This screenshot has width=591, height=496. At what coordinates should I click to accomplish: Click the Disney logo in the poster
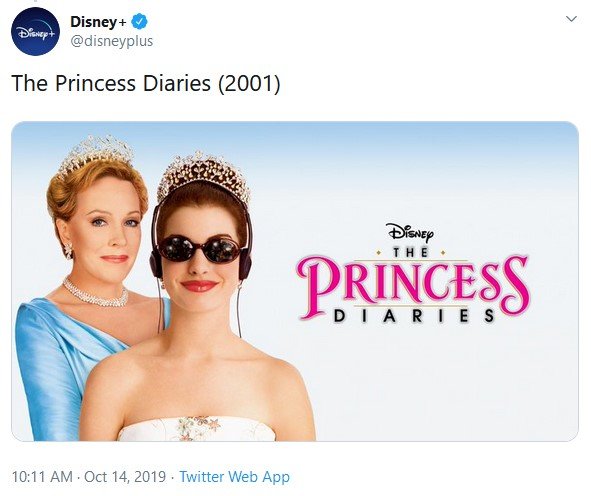coord(410,232)
